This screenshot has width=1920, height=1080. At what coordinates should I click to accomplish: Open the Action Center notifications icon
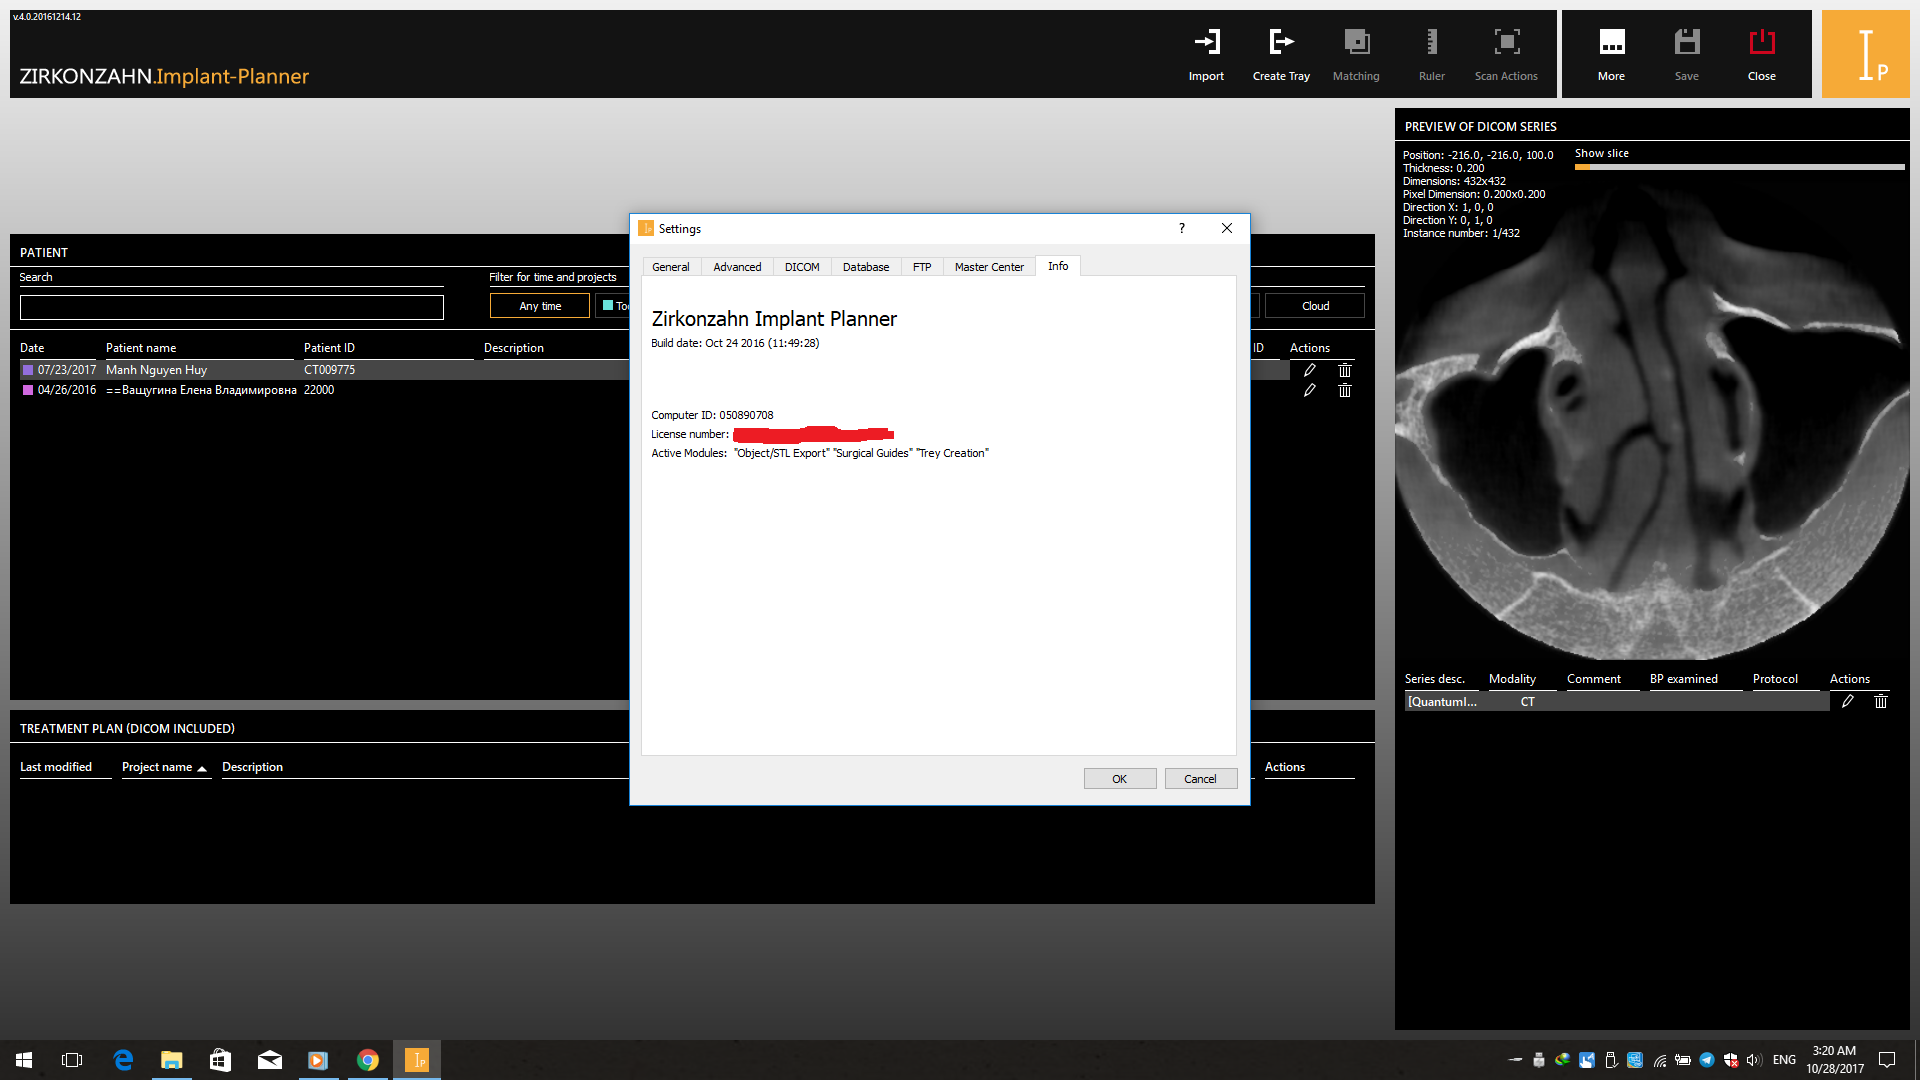click(x=1887, y=1060)
